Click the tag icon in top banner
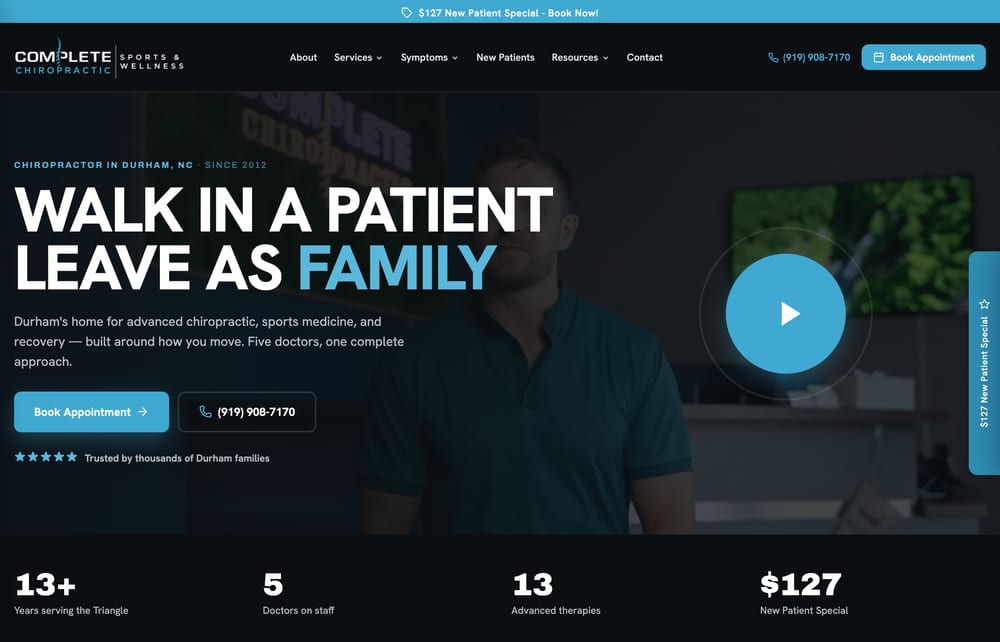The image size is (1000, 642). pos(406,13)
